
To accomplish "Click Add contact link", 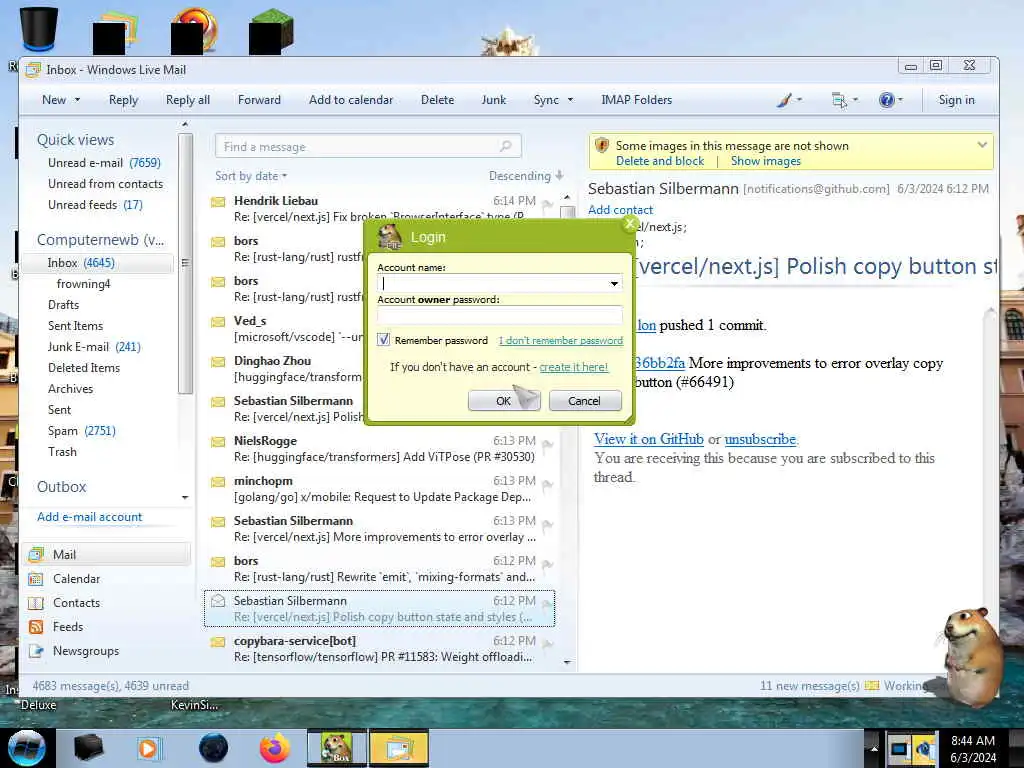I will [x=620, y=210].
